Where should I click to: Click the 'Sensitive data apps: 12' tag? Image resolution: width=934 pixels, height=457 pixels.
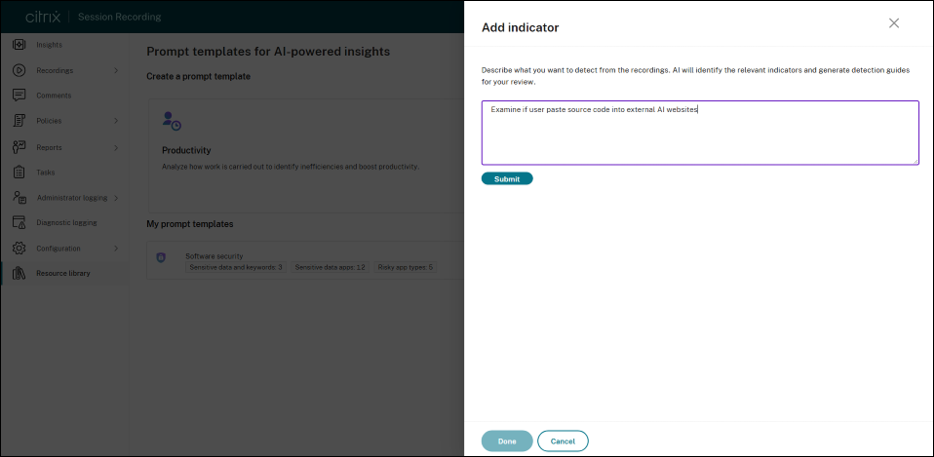click(x=331, y=268)
